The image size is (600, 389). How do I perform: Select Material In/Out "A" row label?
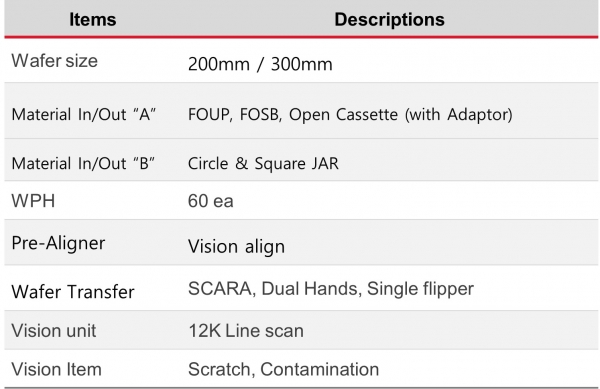pyautogui.click(x=84, y=114)
